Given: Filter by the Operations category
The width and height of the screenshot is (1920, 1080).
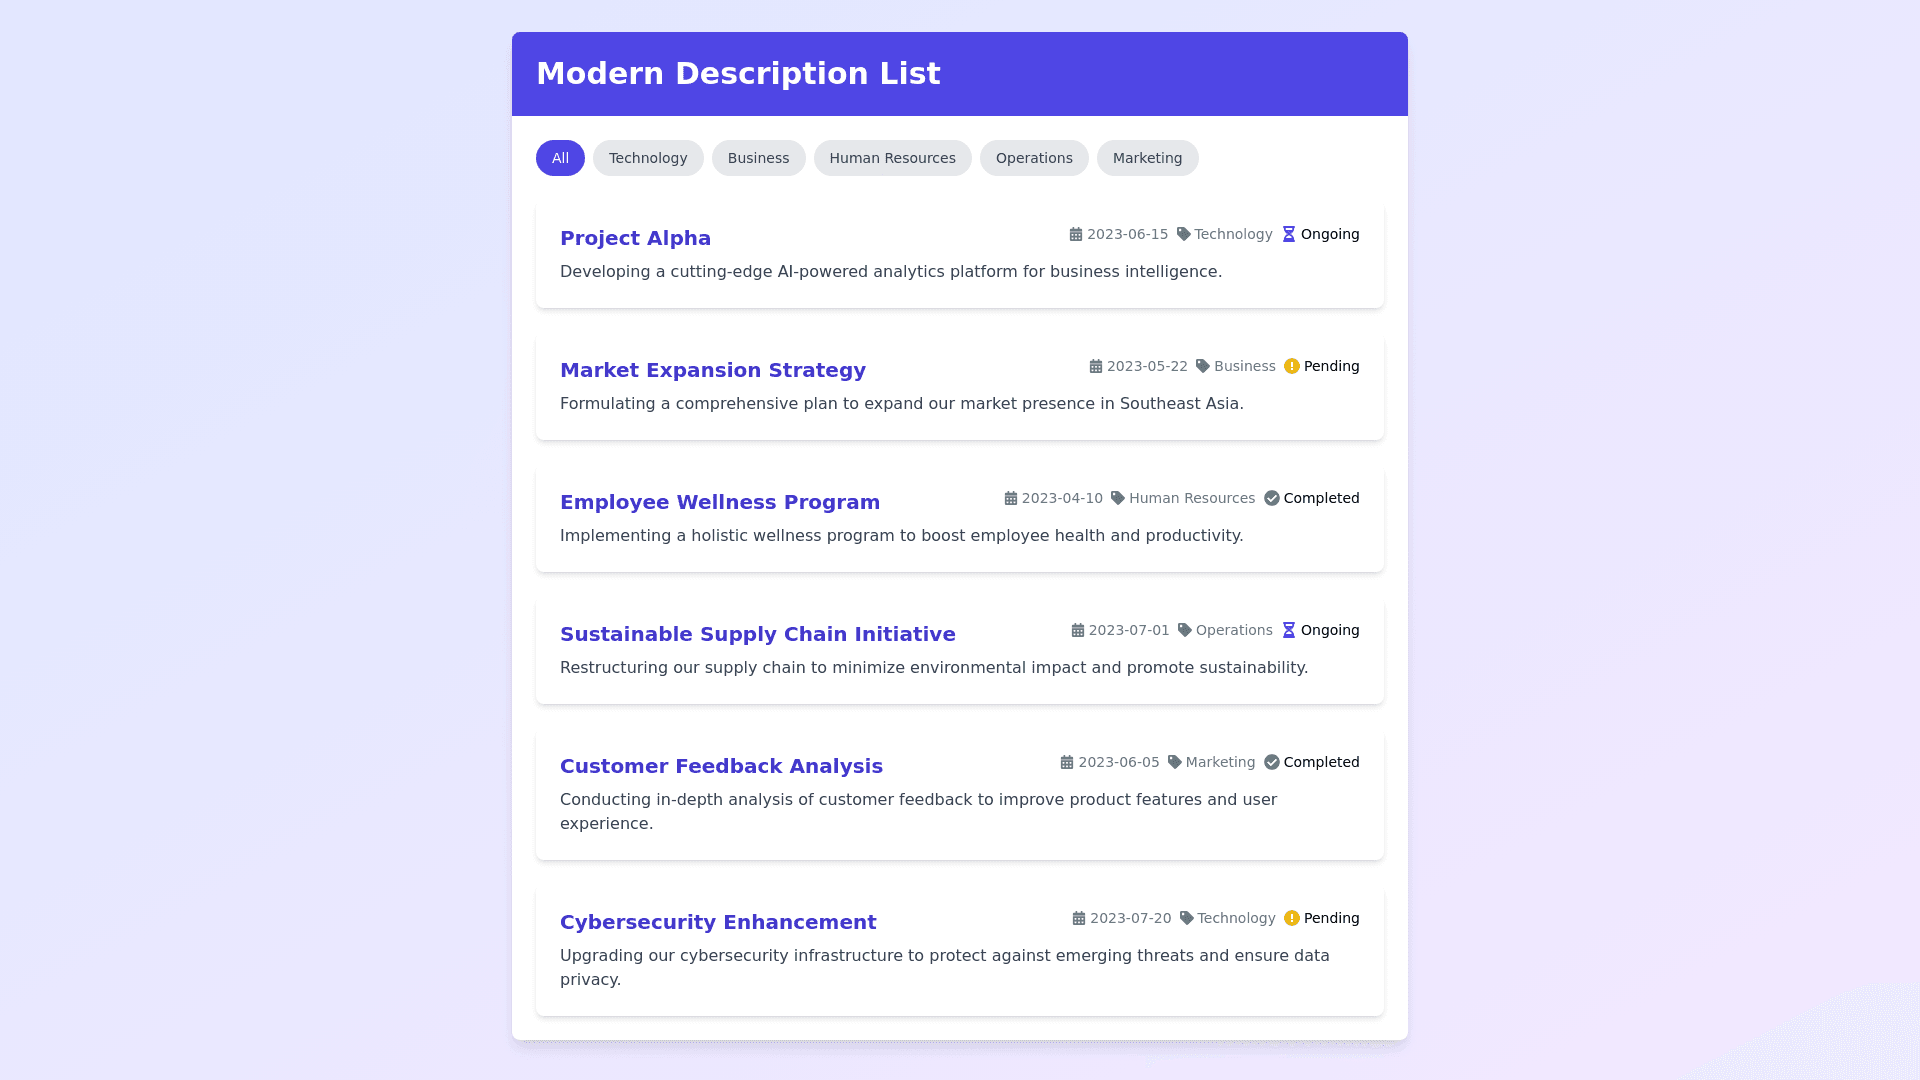Looking at the screenshot, I should tap(1034, 158).
